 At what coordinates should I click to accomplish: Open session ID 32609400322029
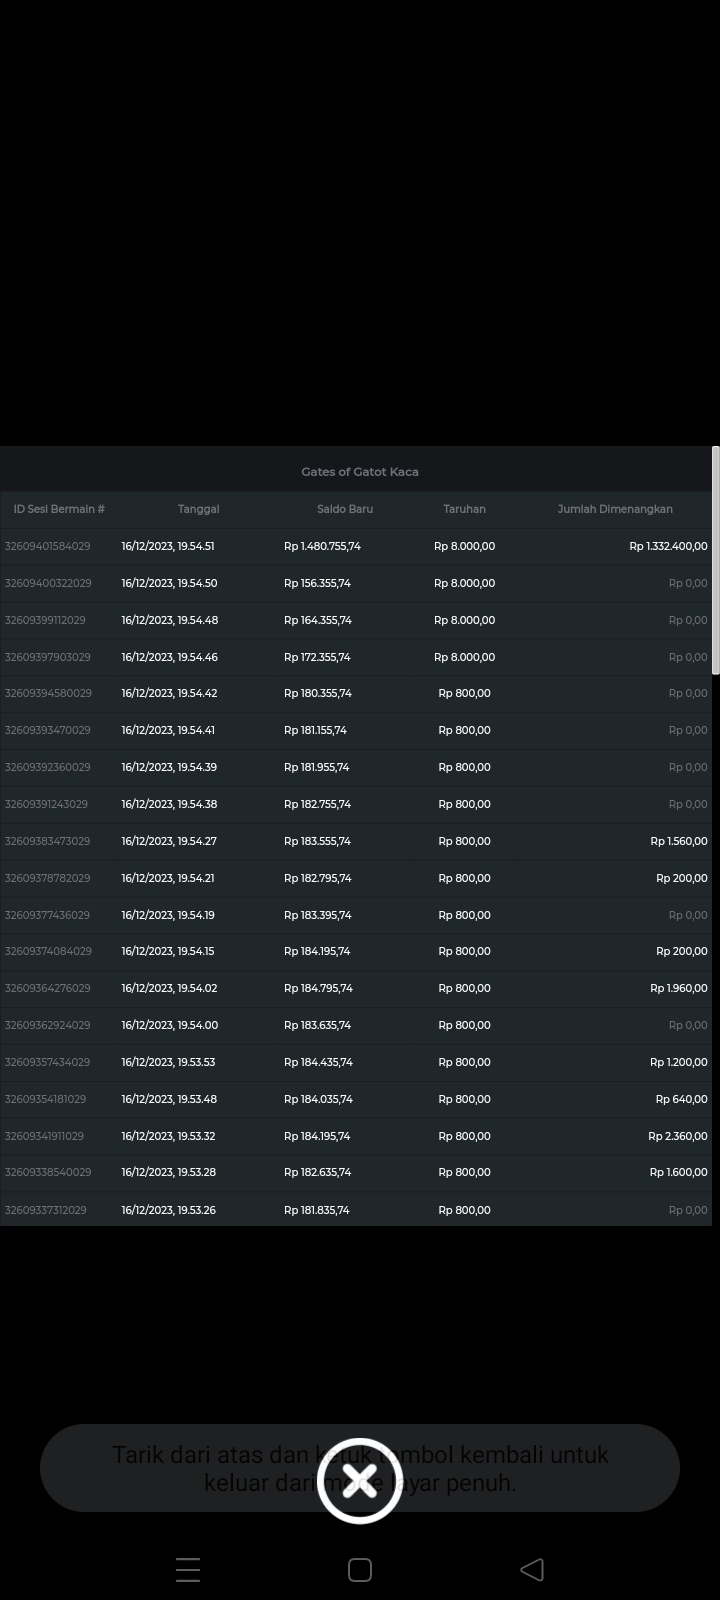(x=48, y=583)
